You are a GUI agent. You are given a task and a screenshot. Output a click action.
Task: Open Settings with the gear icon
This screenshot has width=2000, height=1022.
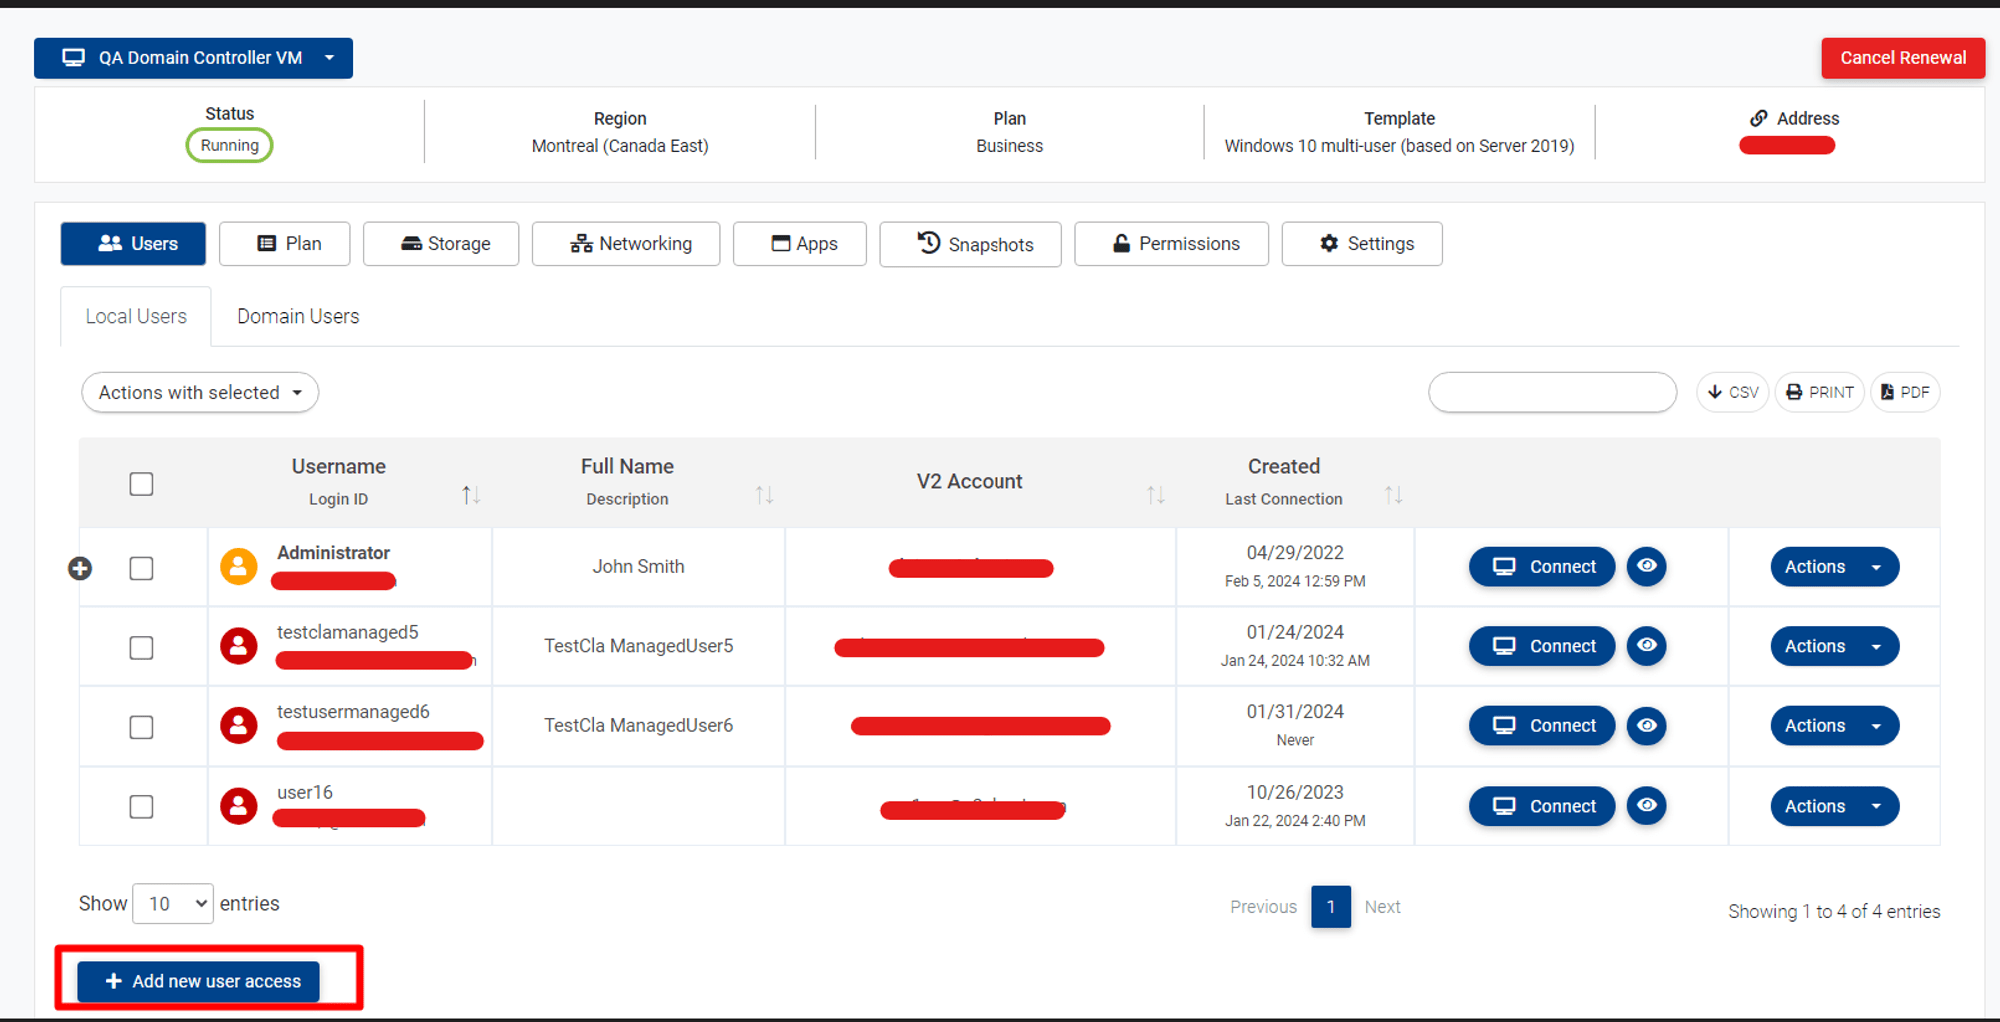(x=1328, y=243)
